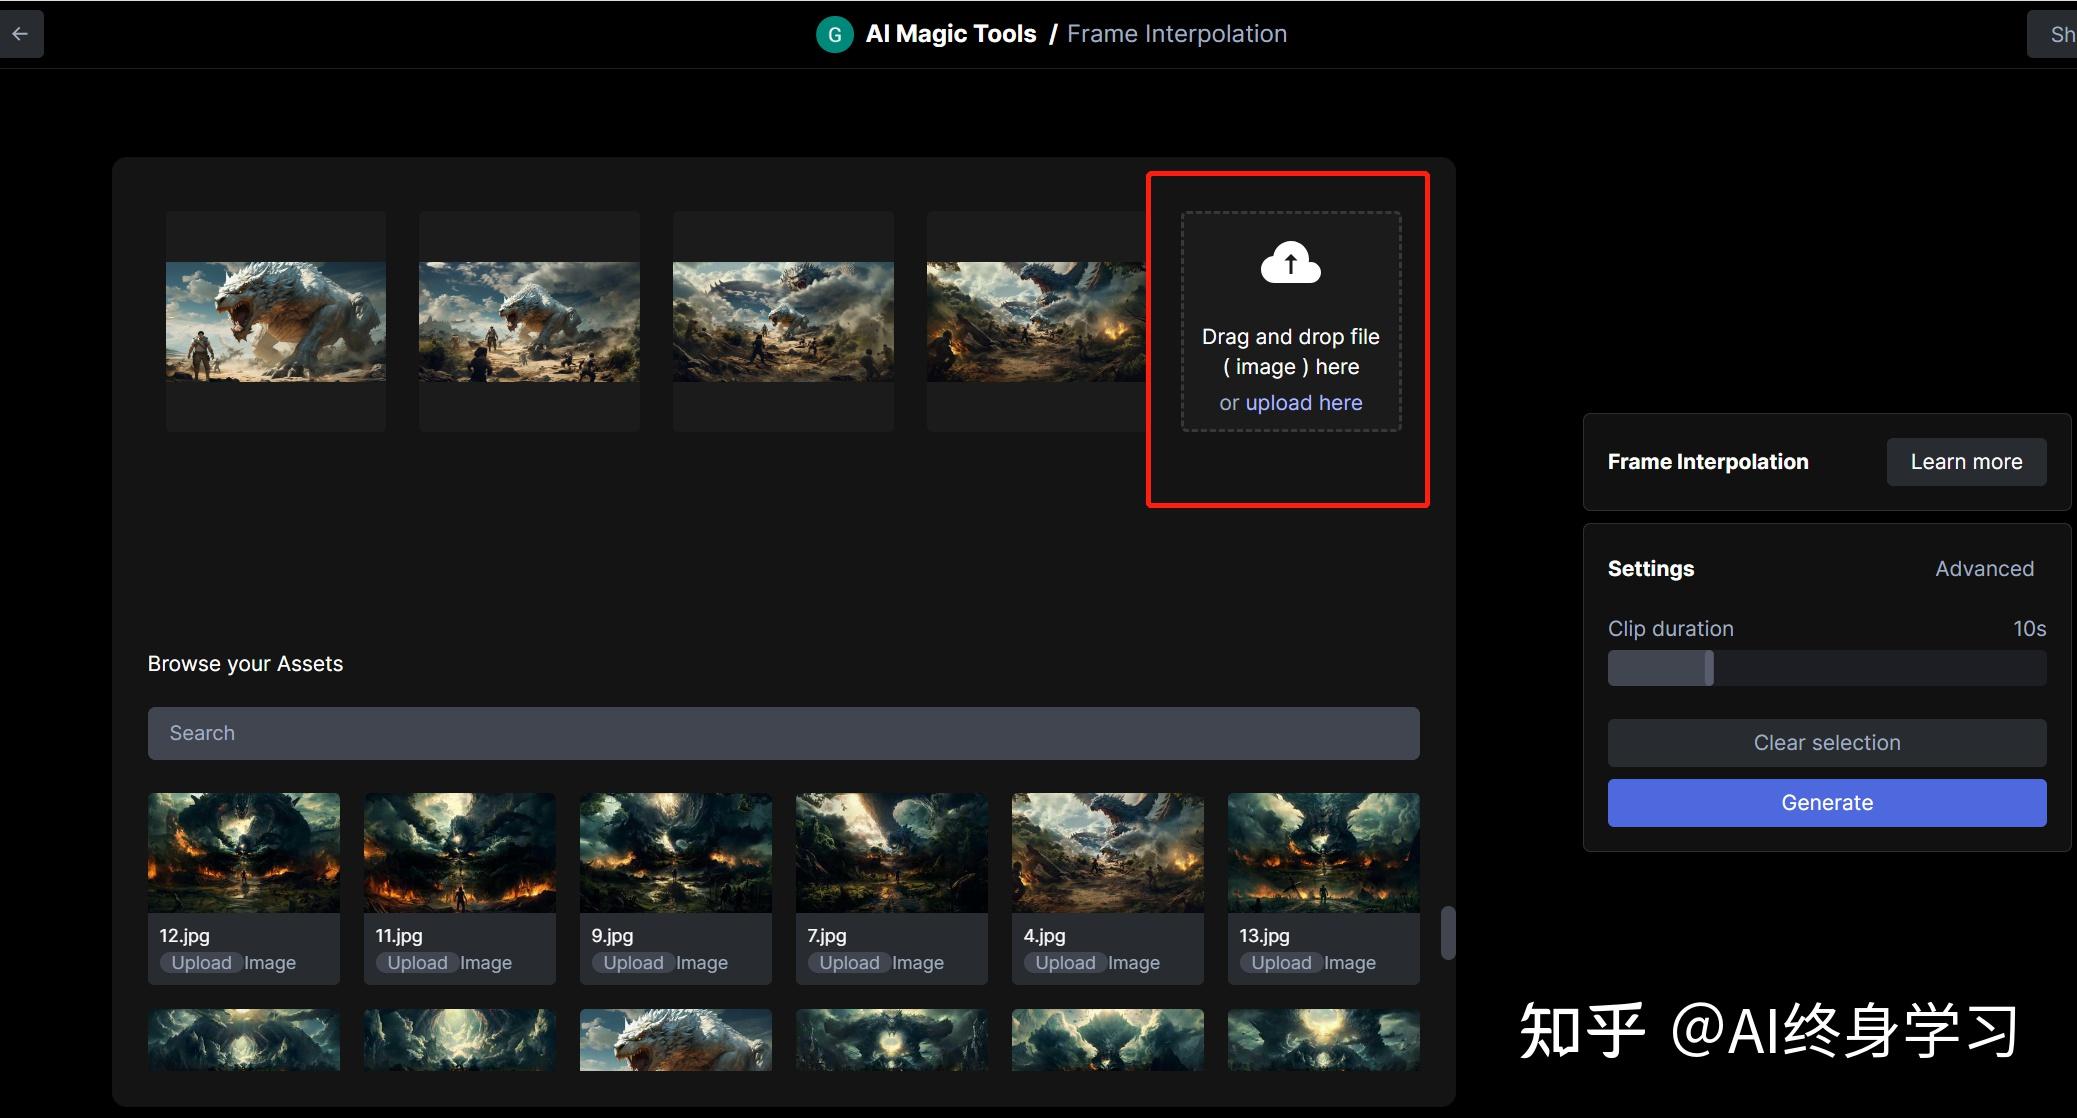This screenshot has width=2077, height=1118.
Task: Focus the asset Search field
Action: 783,733
